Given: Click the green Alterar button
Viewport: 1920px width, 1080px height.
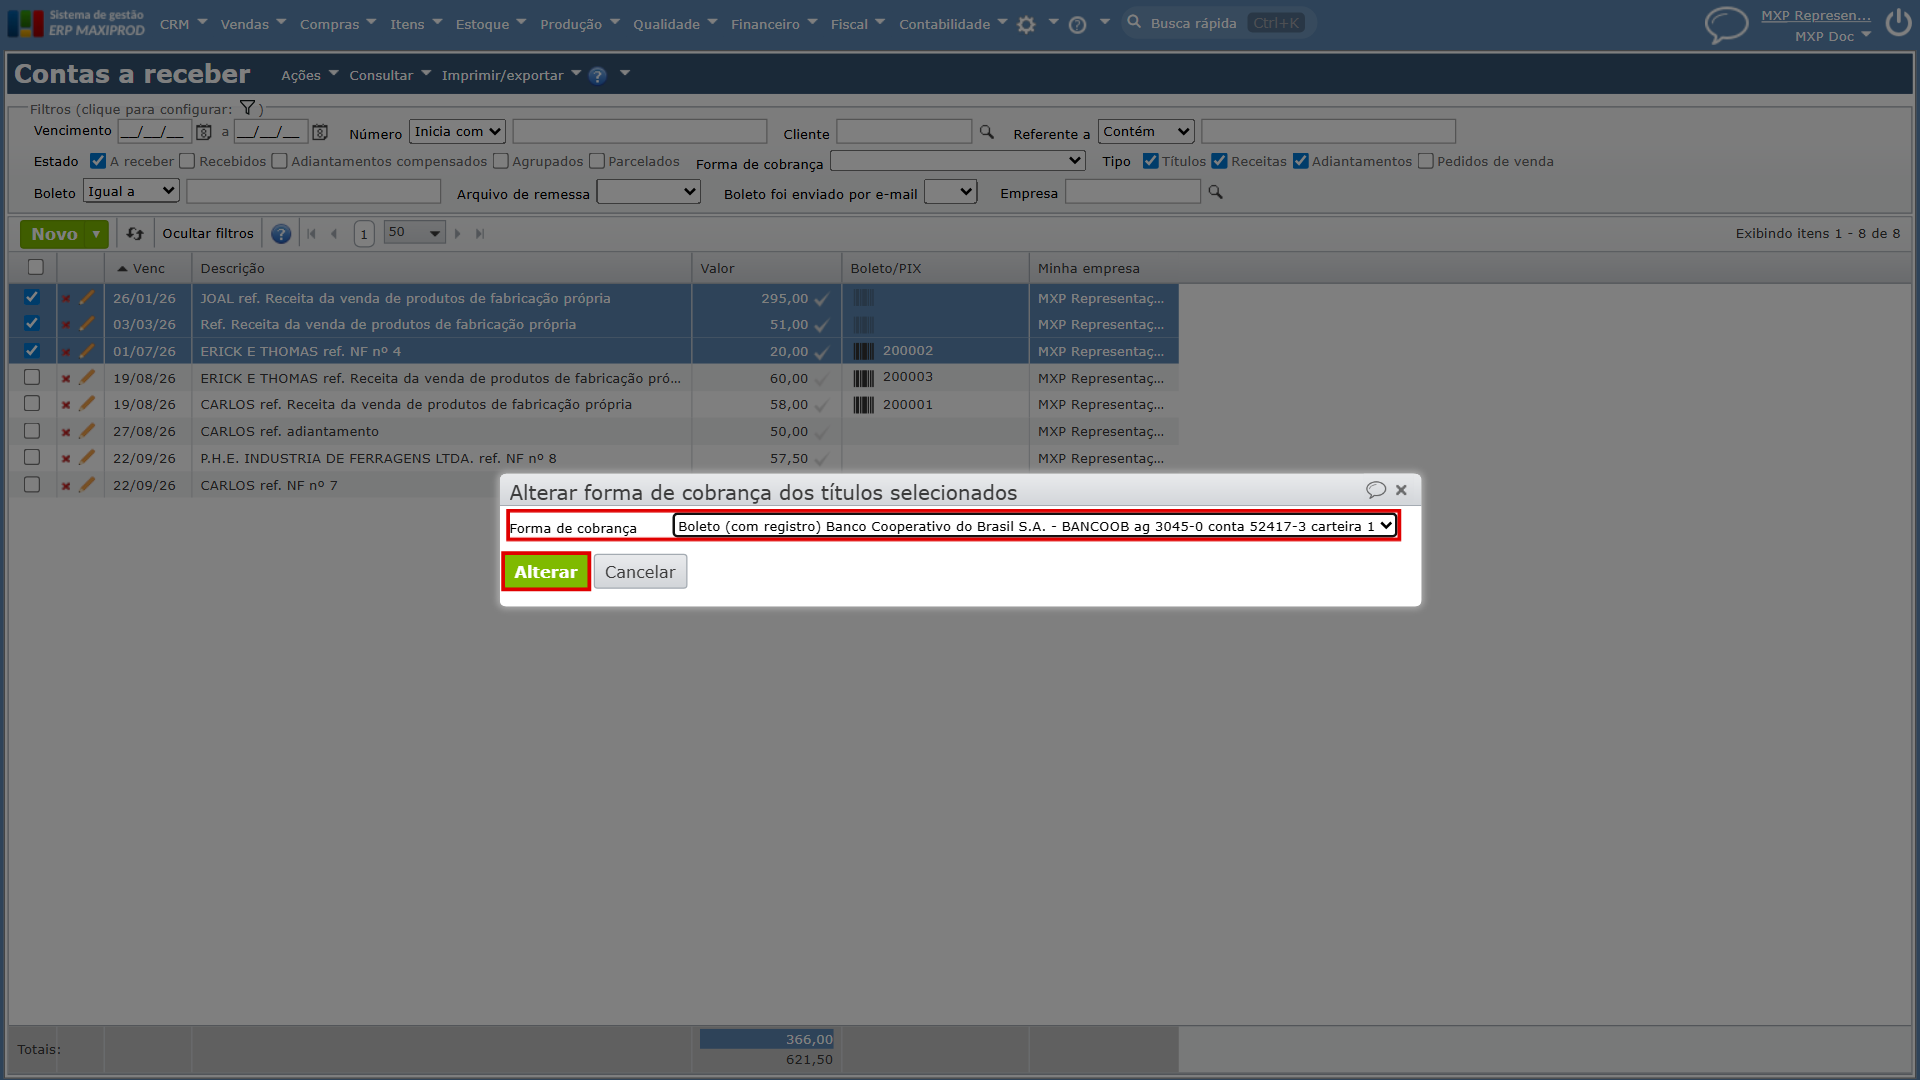Looking at the screenshot, I should pyautogui.click(x=546, y=572).
